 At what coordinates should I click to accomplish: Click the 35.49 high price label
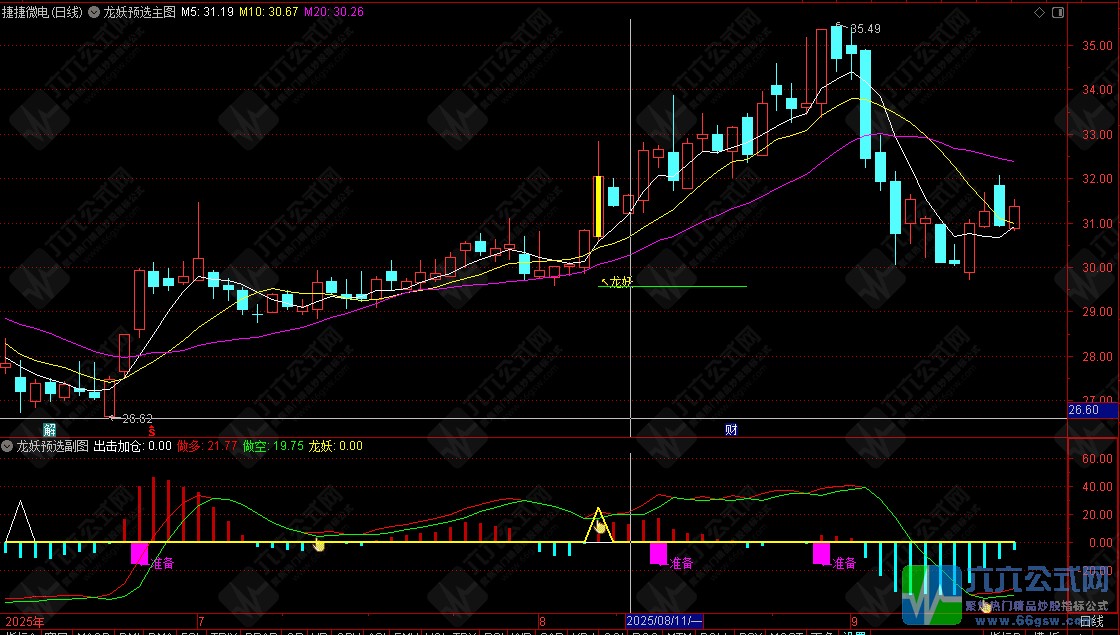pyautogui.click(x=865, y=29)
